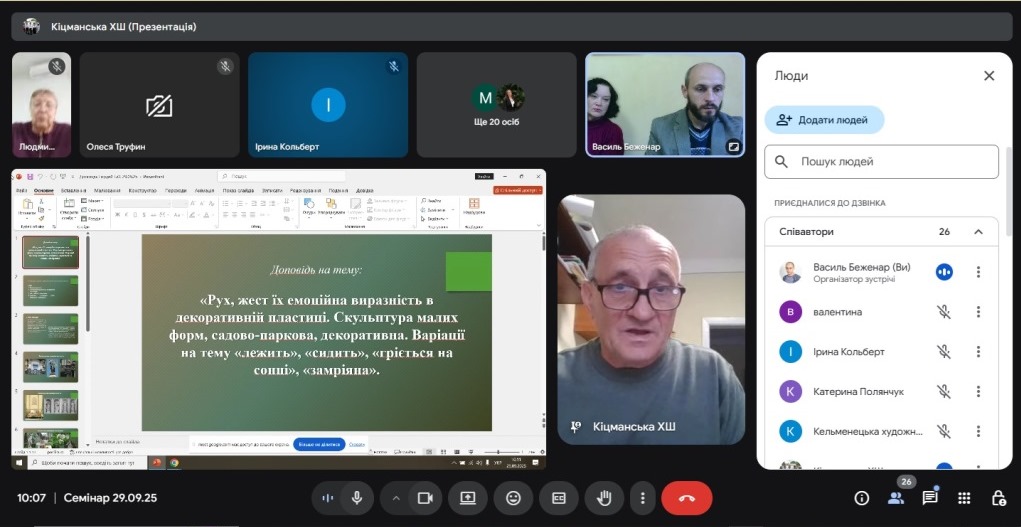Open meeting details info icon
This screenshot has width=1021, height=527.
tap(861, 498)
